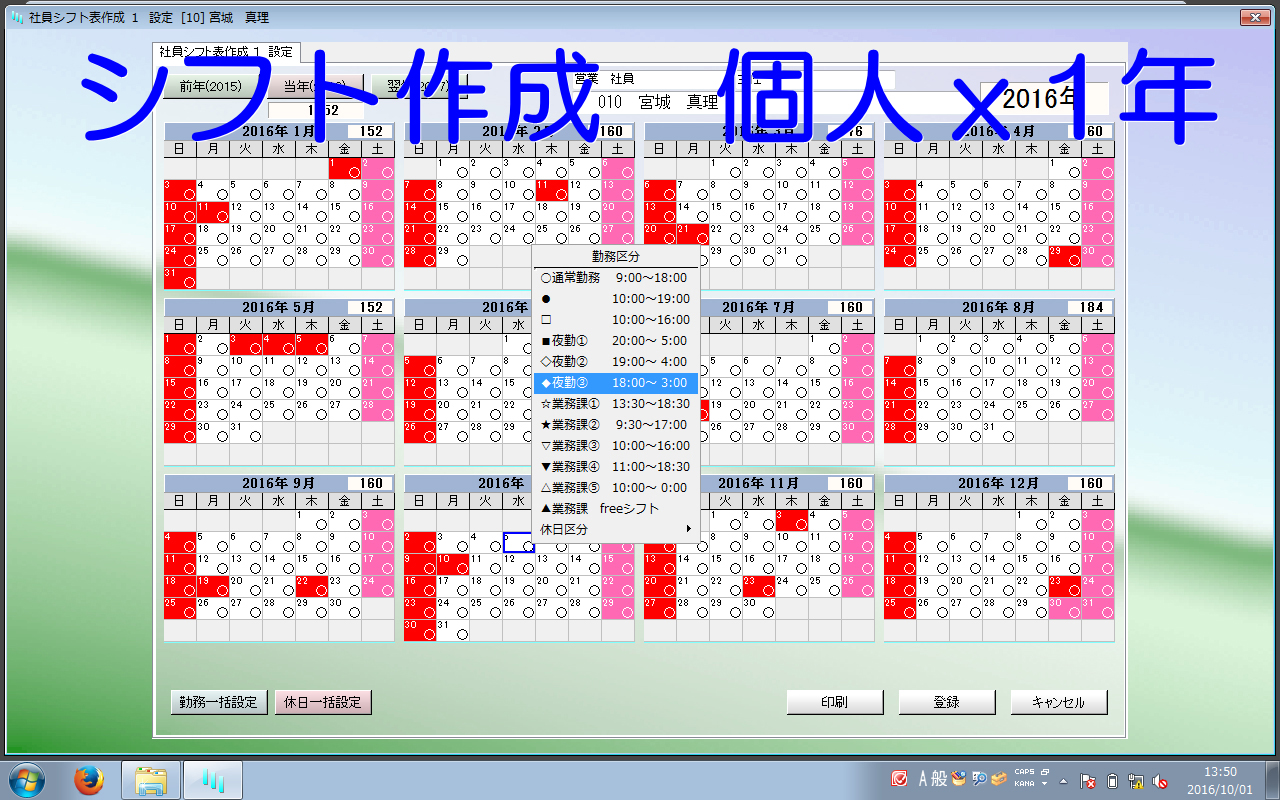The width and height of the screenshot is (1280, 800).
Task: Open the IME toolbox icon in the language bar
Action: point(997,779)
